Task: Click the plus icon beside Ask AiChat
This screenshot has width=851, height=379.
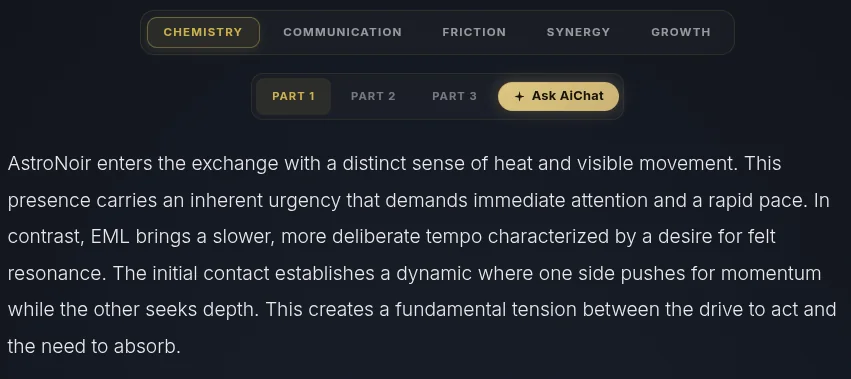Action: [x=519, y=97]
